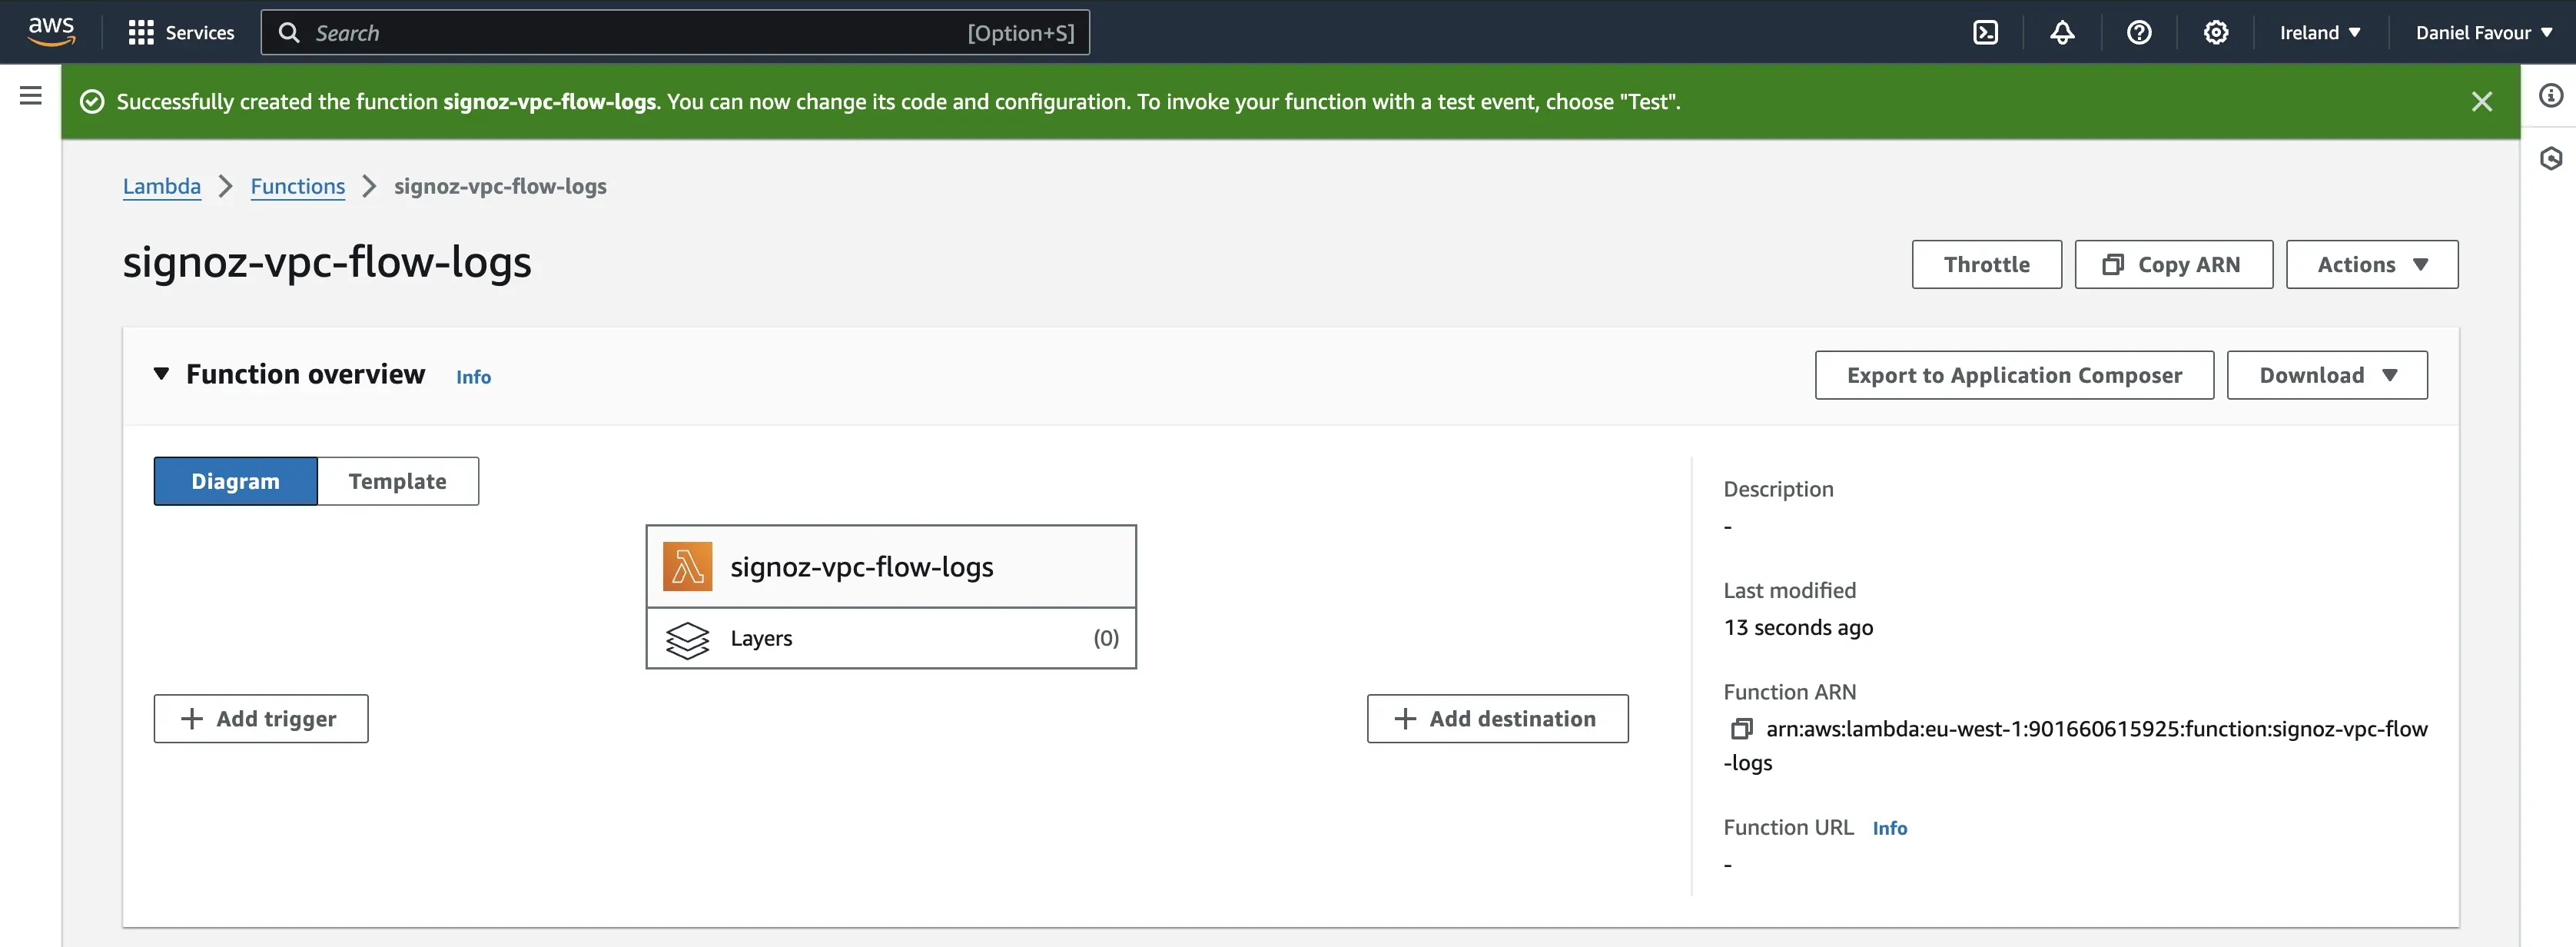Open the Ireland region dropdown
The width and height of the screenshot is (2576, 947).
[x=2320, y=33]
